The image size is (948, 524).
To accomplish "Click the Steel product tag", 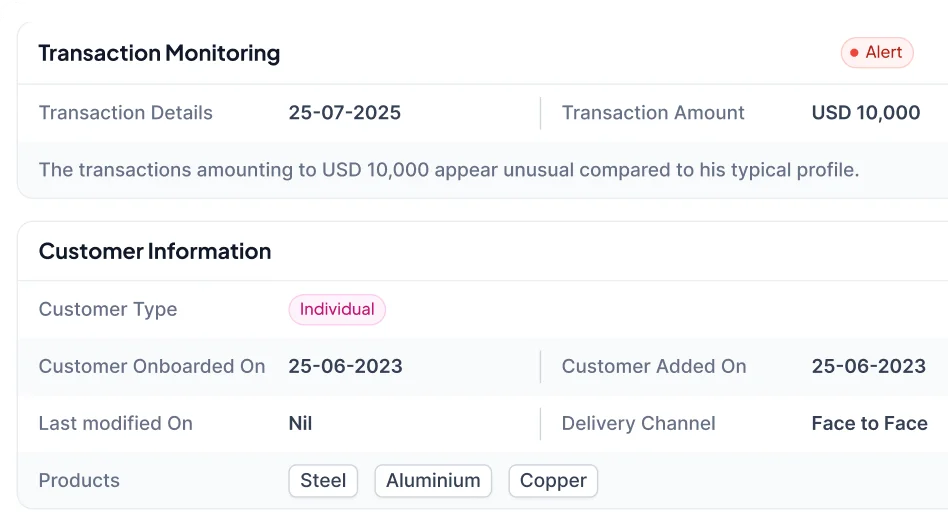I will tap(323, 481).
